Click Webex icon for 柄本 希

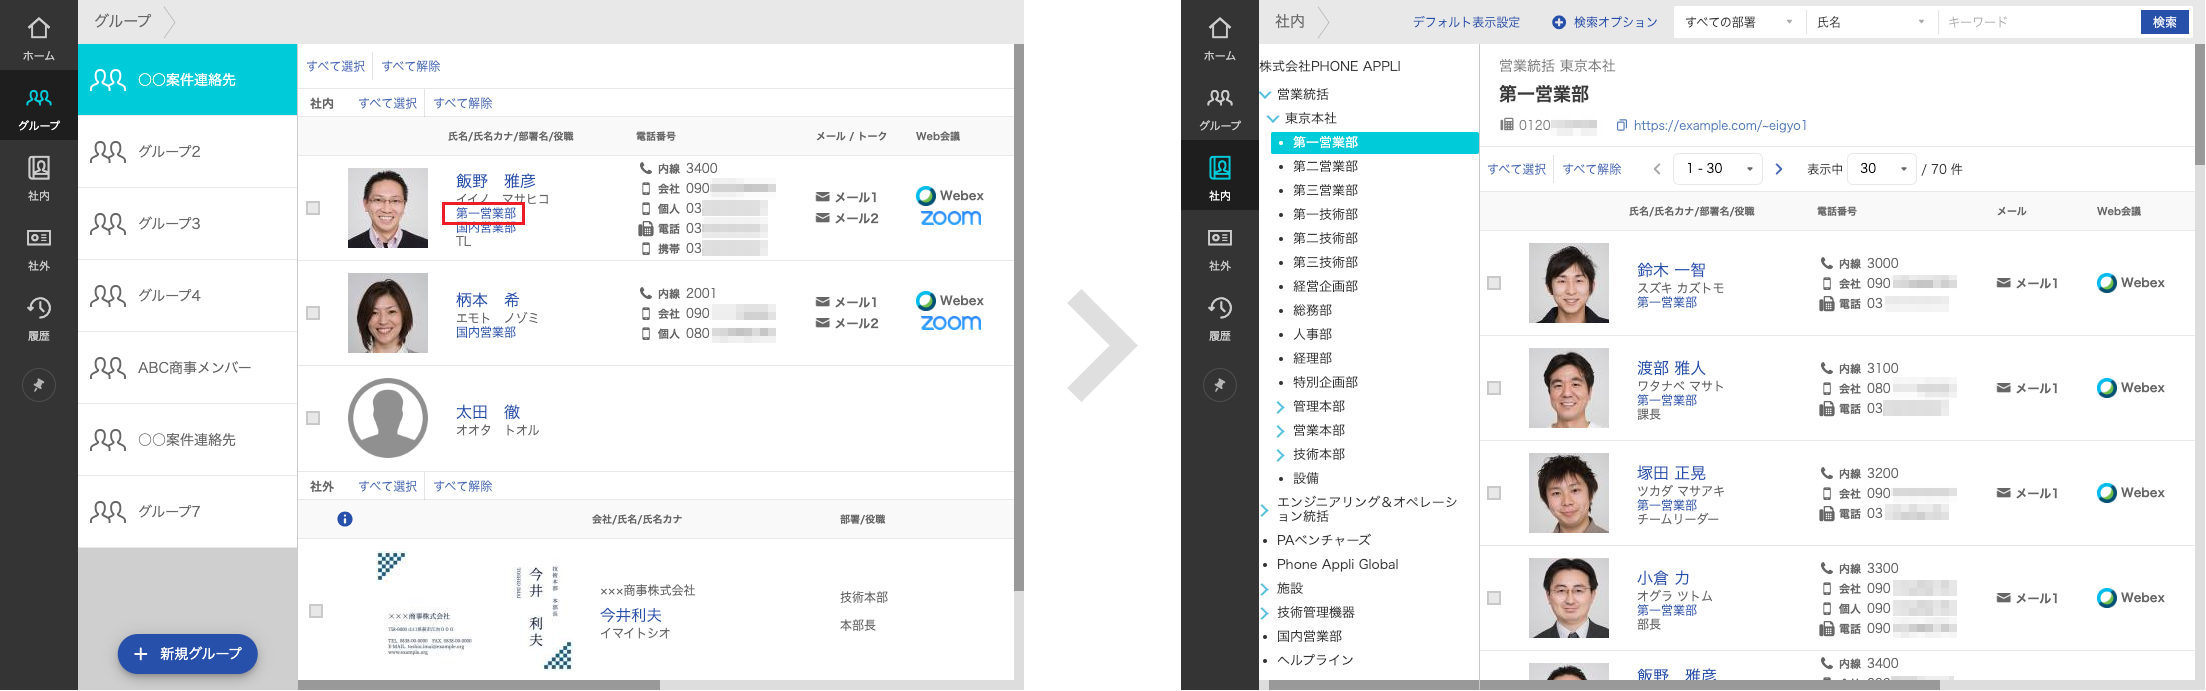pos(950,301)
